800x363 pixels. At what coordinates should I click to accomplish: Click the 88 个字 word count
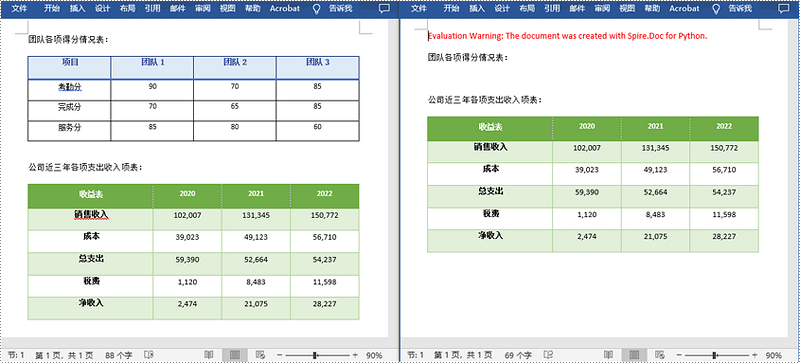119,354
